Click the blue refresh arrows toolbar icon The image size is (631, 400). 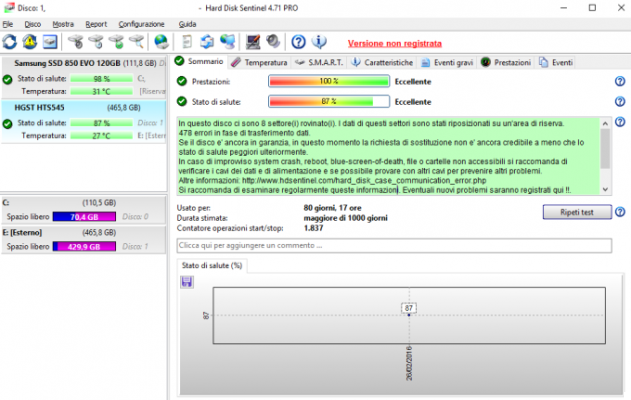(10, 42)
